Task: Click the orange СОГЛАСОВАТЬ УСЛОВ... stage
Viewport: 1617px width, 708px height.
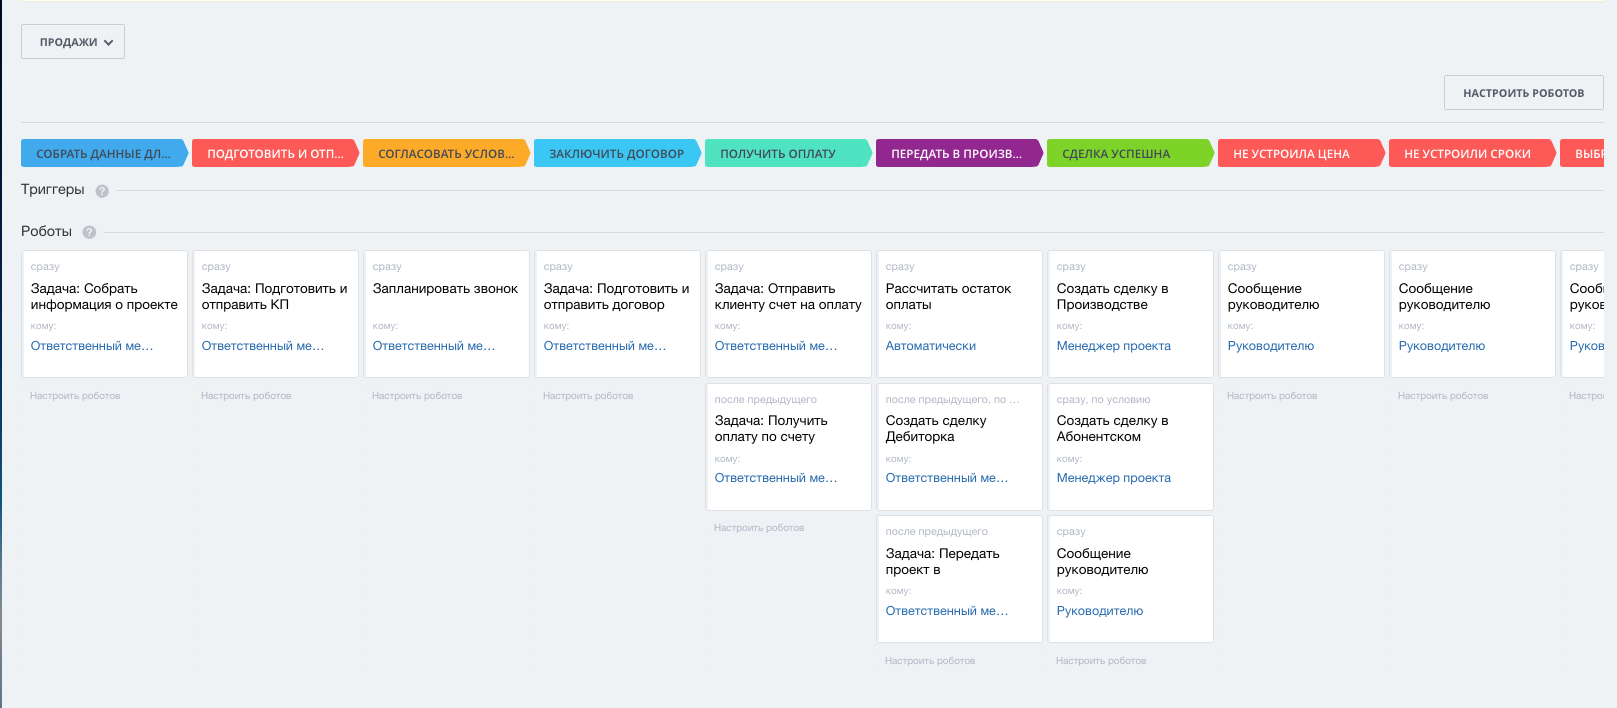Action: coord(445,154)
